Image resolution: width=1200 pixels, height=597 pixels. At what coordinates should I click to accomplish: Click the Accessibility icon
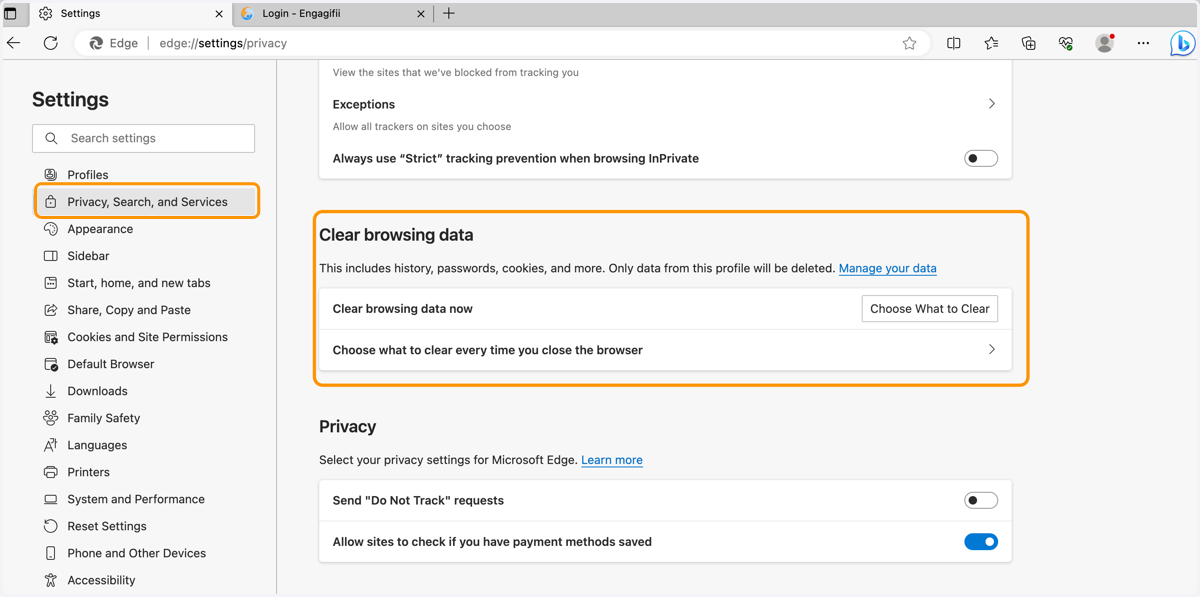pyautogui.click(x=51, y=580)
